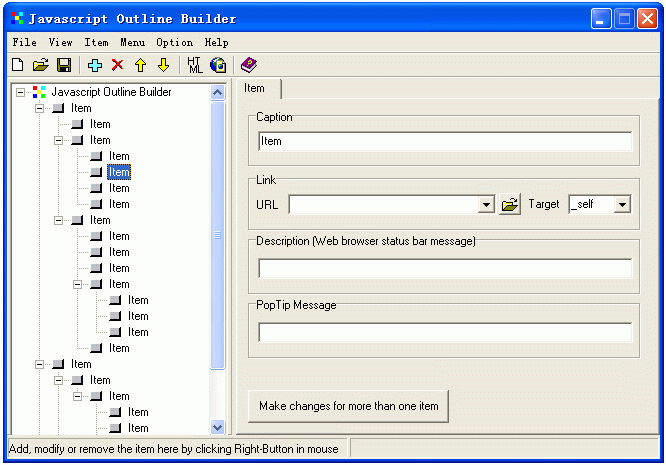Screen dimensions: 666x465
Task: Click the tree vertical scrollbar thumb
Action: coord(217,235)
